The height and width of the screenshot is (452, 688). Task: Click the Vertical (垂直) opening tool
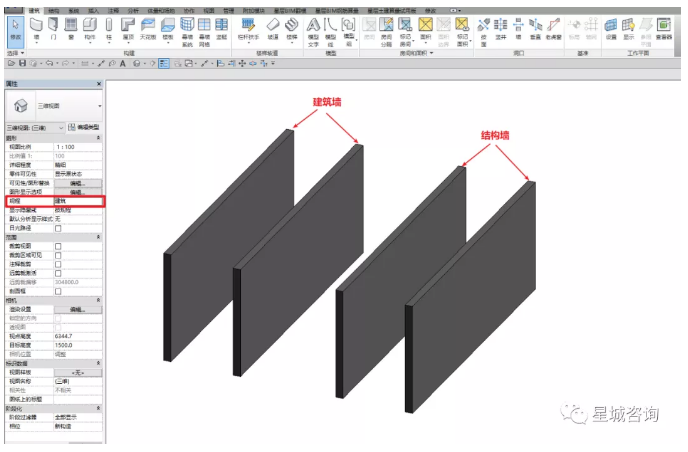535,29
